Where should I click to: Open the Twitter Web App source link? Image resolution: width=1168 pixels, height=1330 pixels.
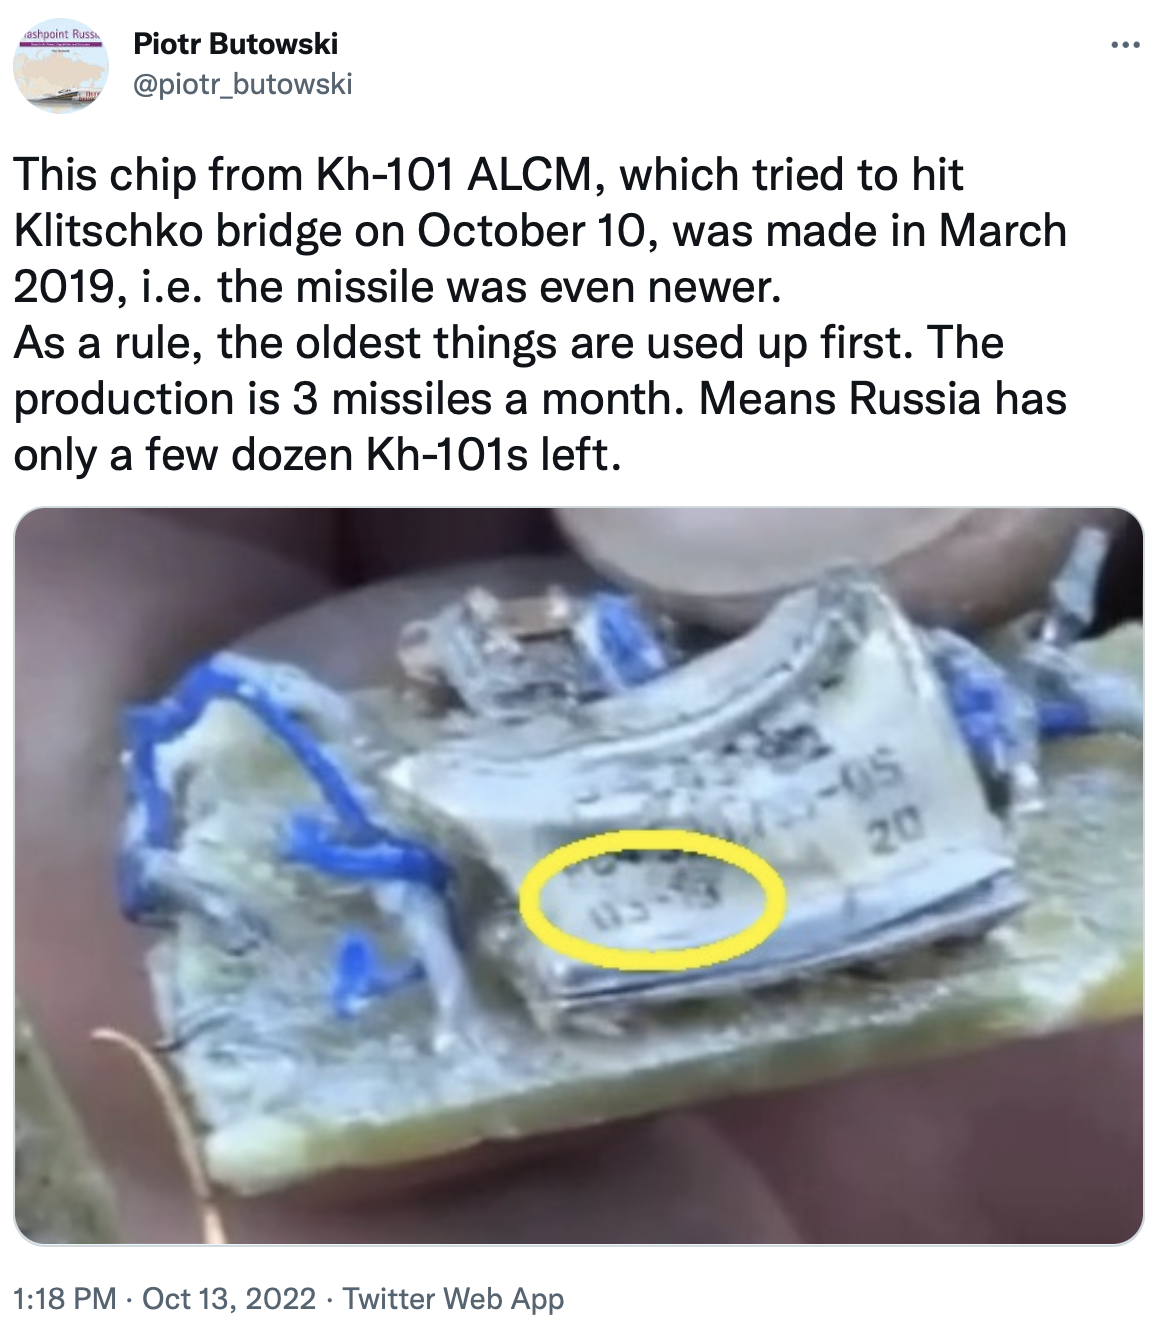[x=453, y=1298]
